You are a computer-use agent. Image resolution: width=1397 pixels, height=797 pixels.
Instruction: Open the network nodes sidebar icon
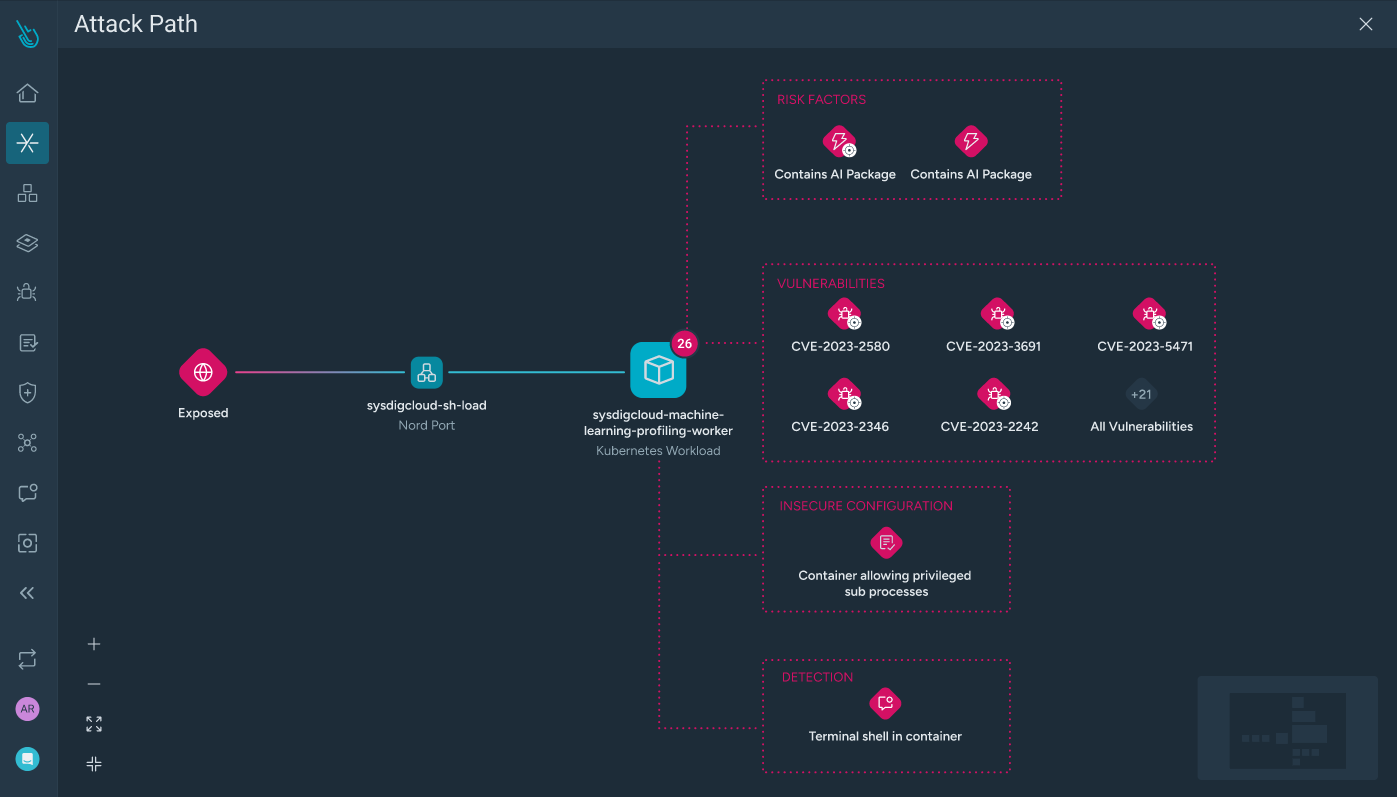[x=28, y=443]
